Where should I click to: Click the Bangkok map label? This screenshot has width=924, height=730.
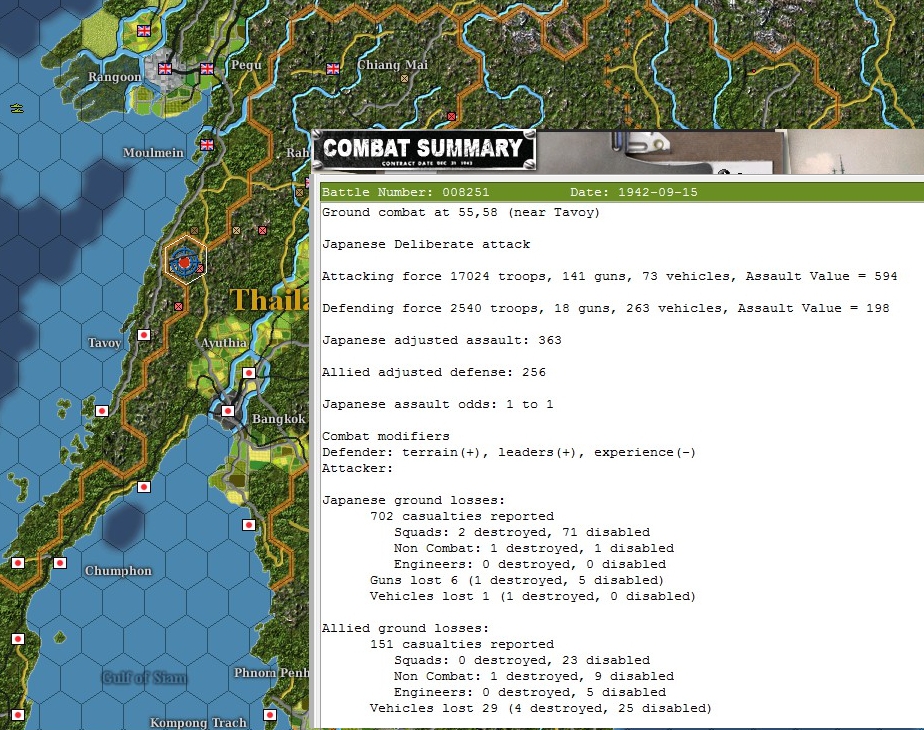(278, 419)
